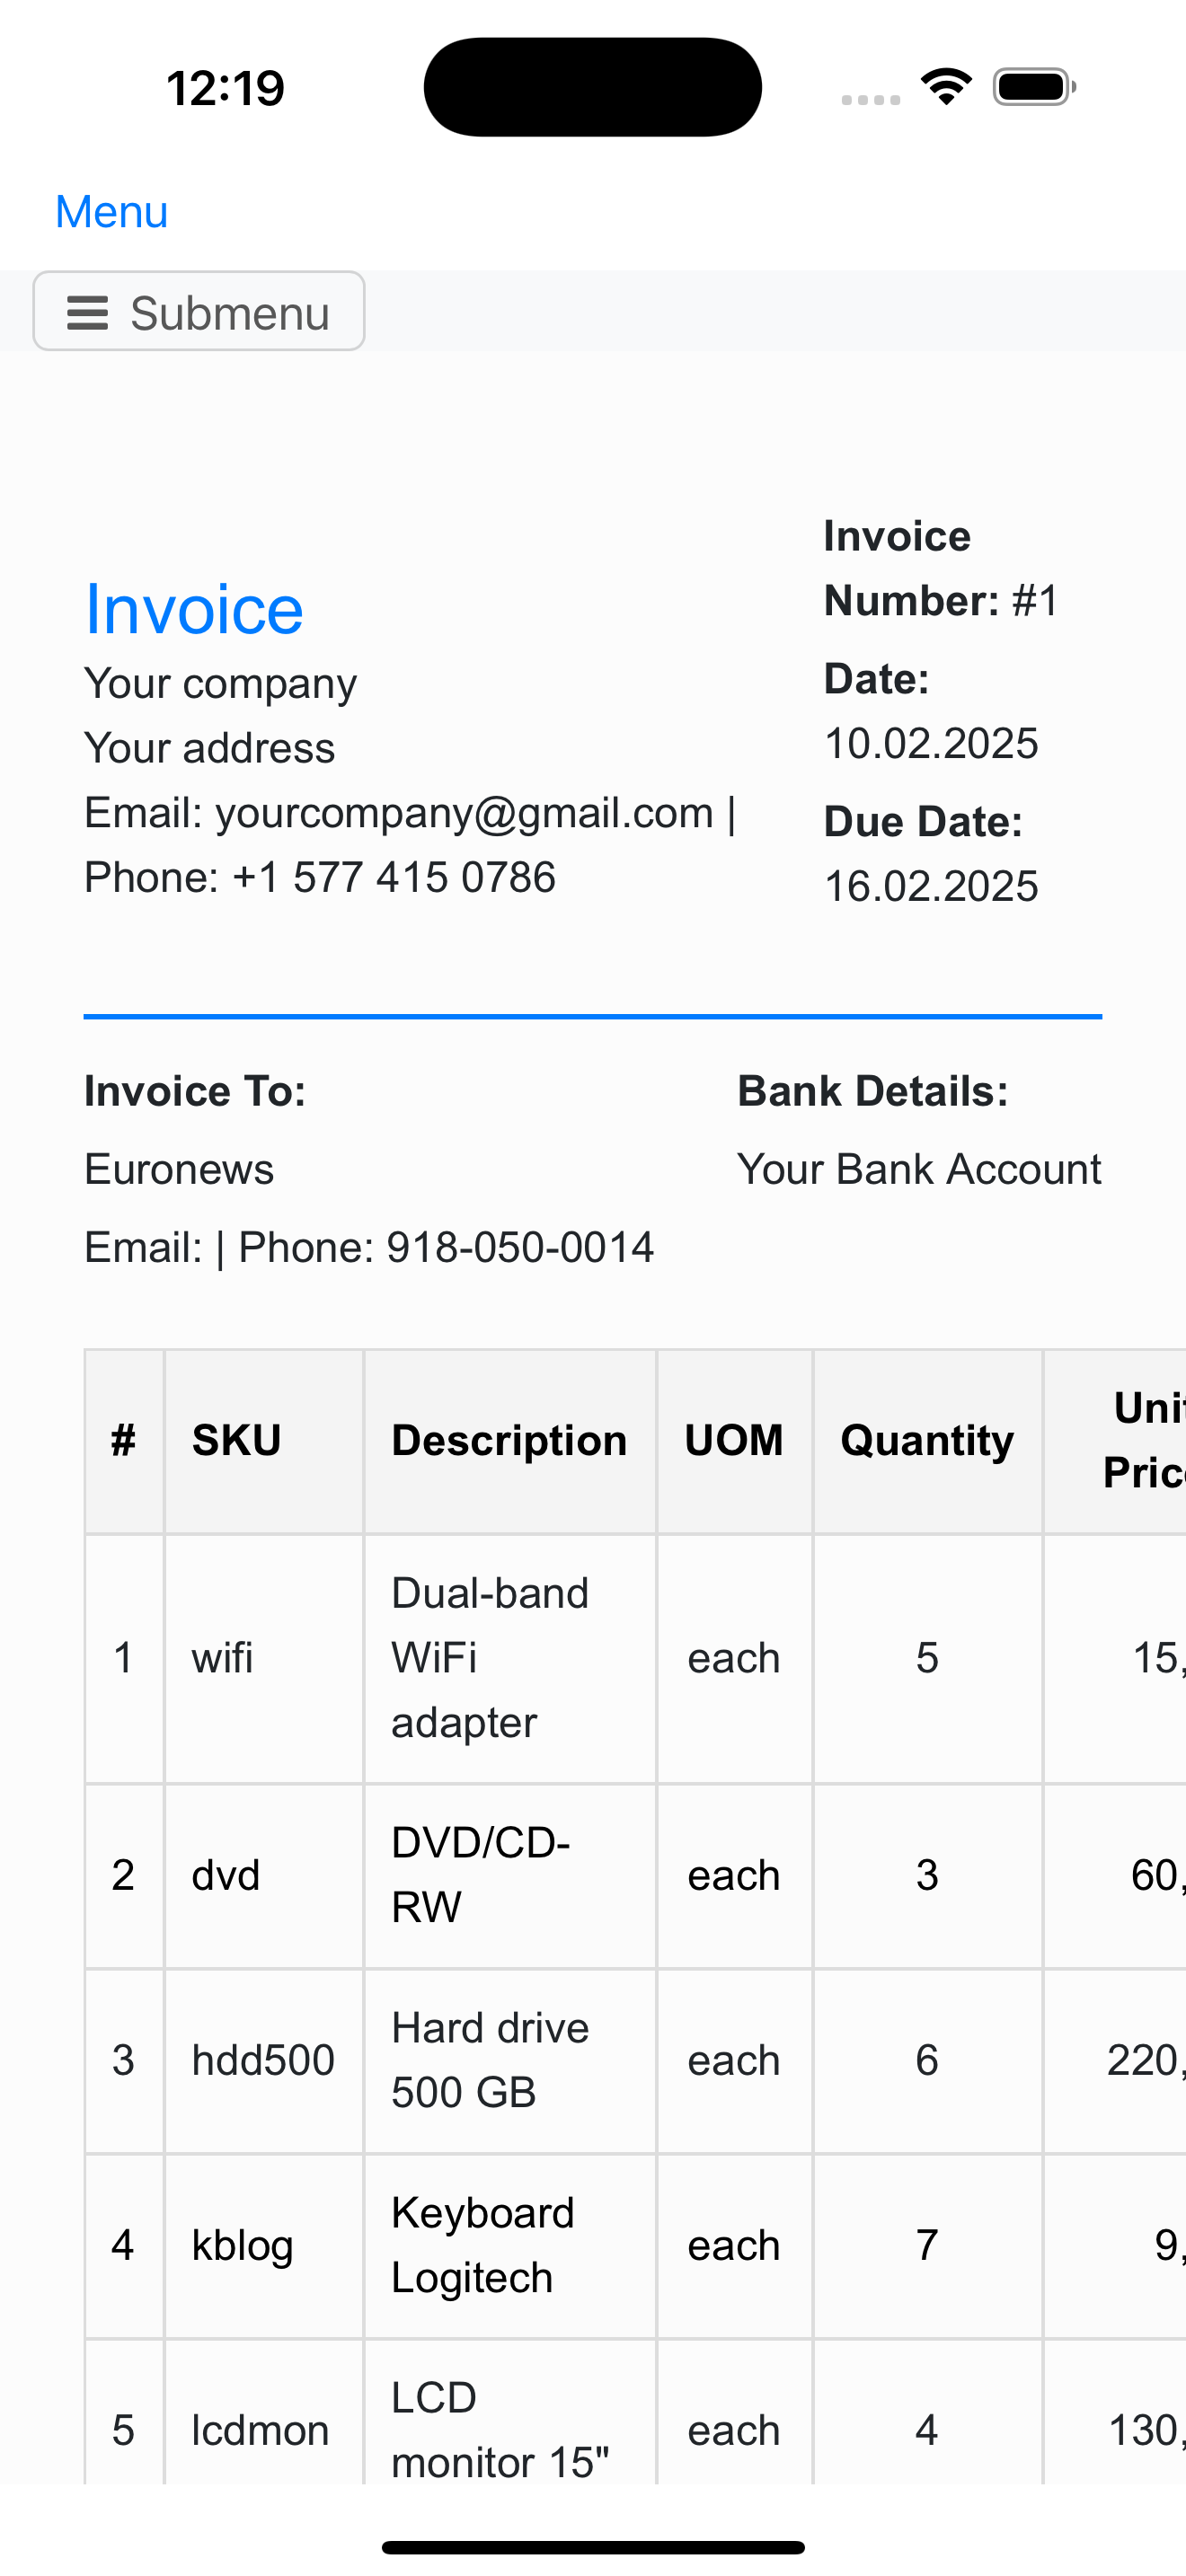Tap the hamburger icon in Submenu

coord(87,313)
